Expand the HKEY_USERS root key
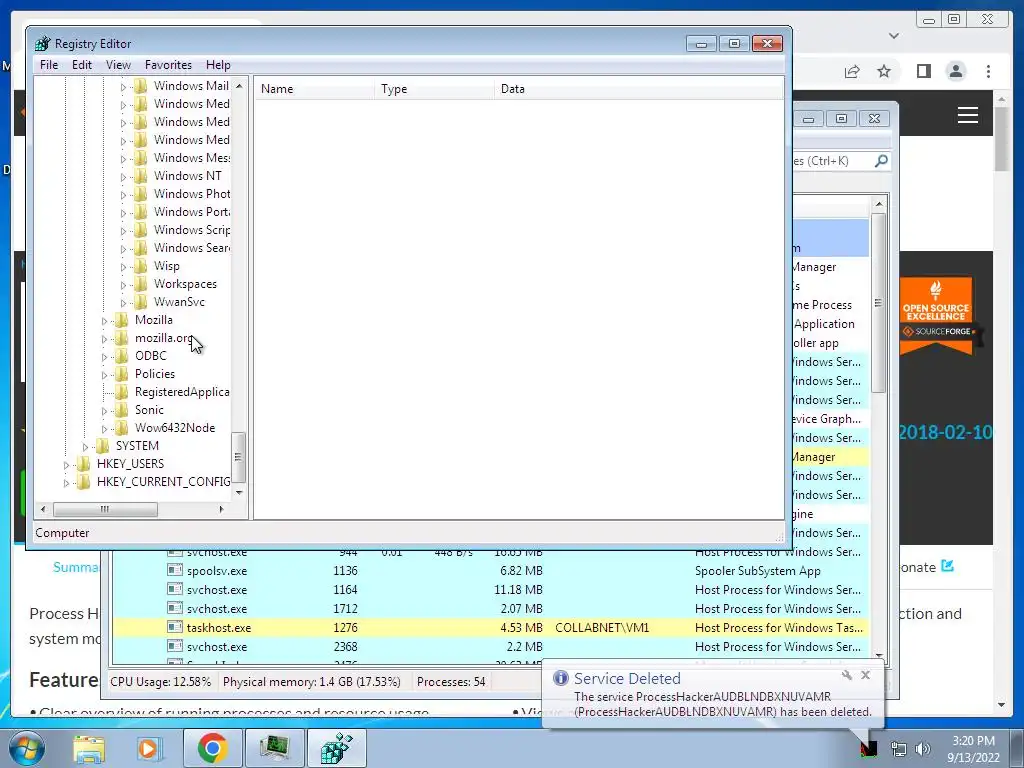The image size is (1024, 768). 66,465
